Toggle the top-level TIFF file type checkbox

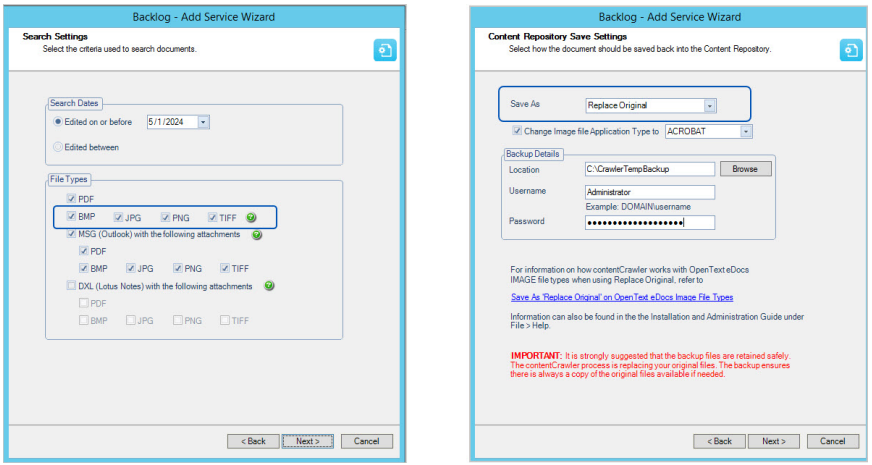point(212,217)
